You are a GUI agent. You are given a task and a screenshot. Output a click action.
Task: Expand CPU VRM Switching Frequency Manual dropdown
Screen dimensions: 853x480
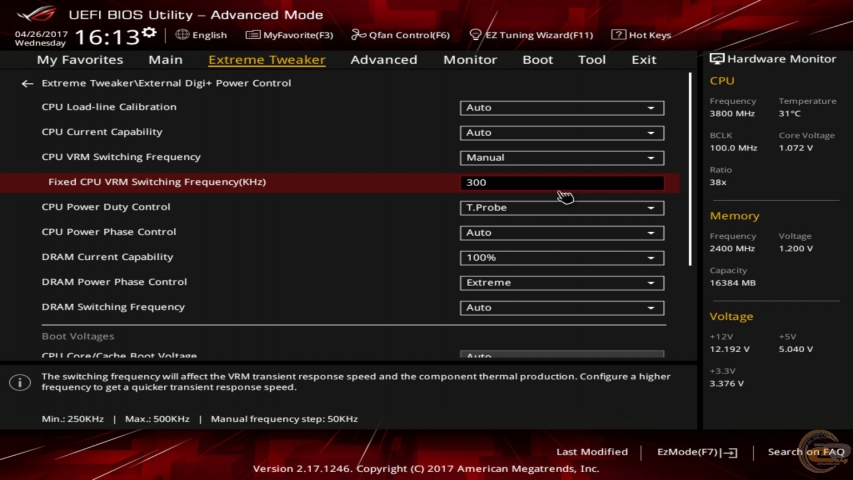pos(561,158)
